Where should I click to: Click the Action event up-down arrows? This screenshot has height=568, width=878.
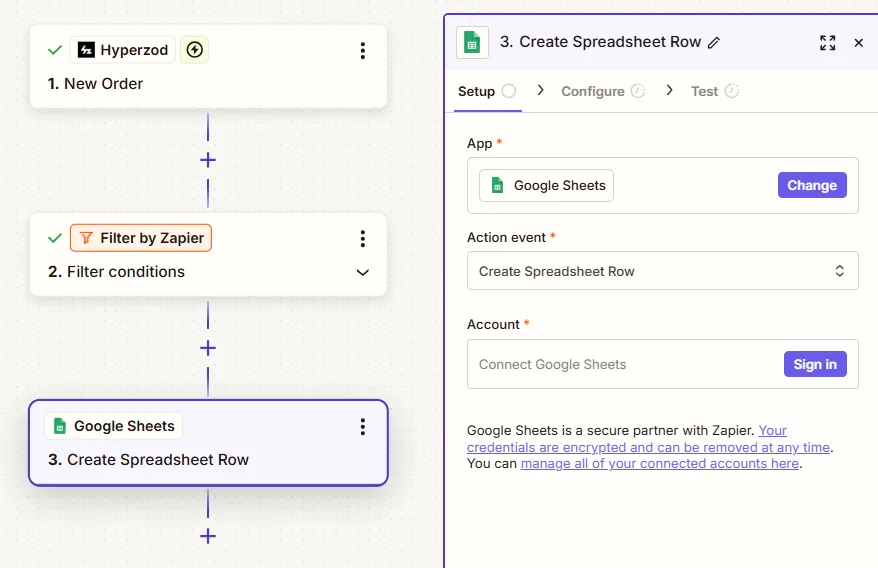click(839, 271)
